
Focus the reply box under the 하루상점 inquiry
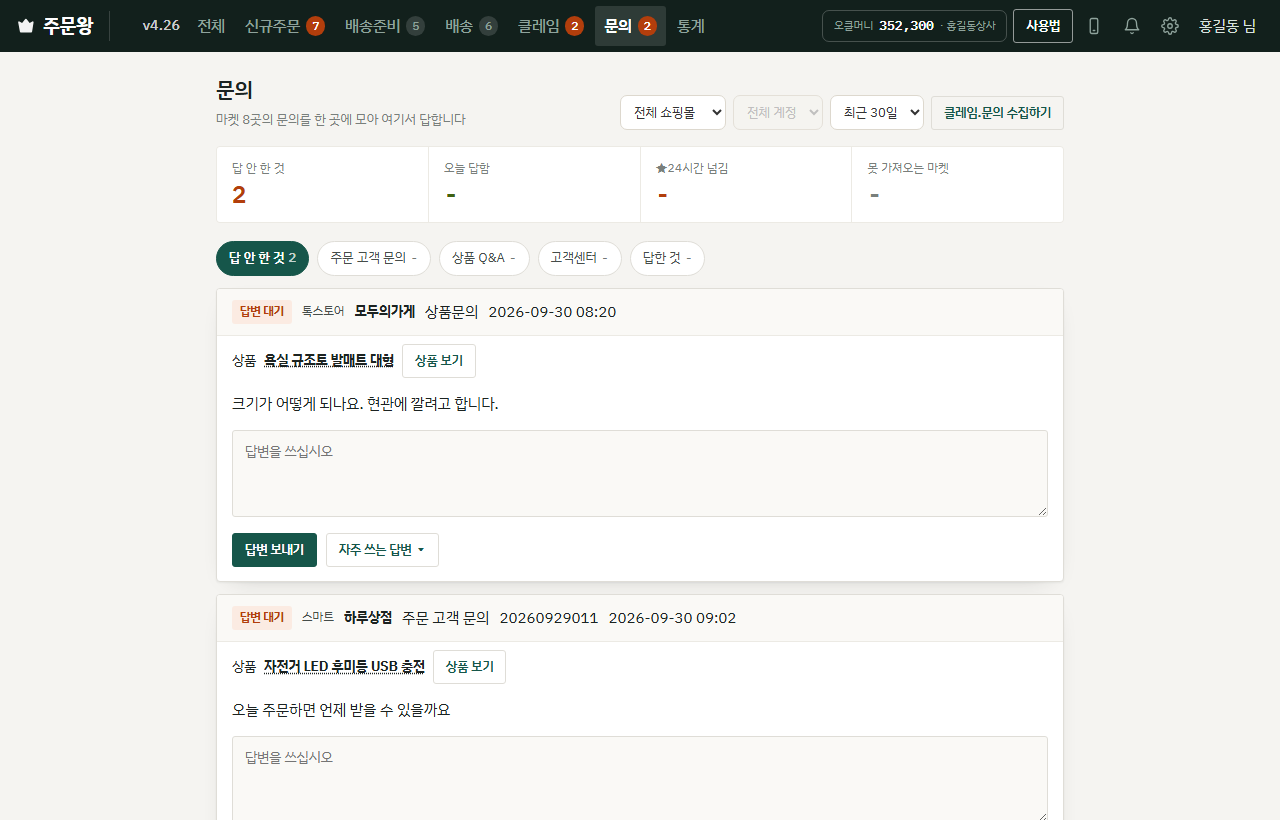pos(640,779)
